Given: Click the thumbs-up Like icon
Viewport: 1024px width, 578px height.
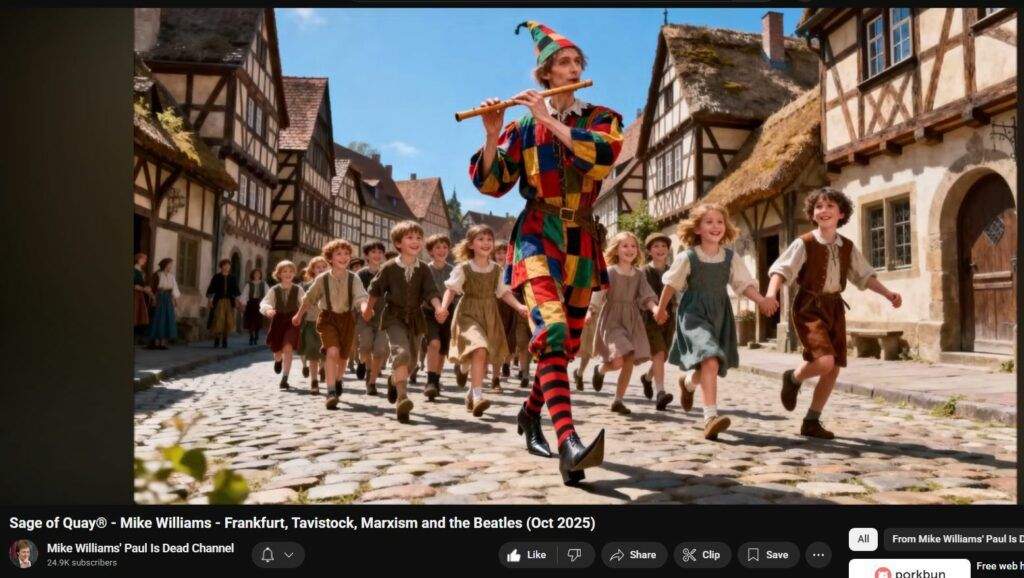Looking at the screenshot, I should tap(514, 555).
